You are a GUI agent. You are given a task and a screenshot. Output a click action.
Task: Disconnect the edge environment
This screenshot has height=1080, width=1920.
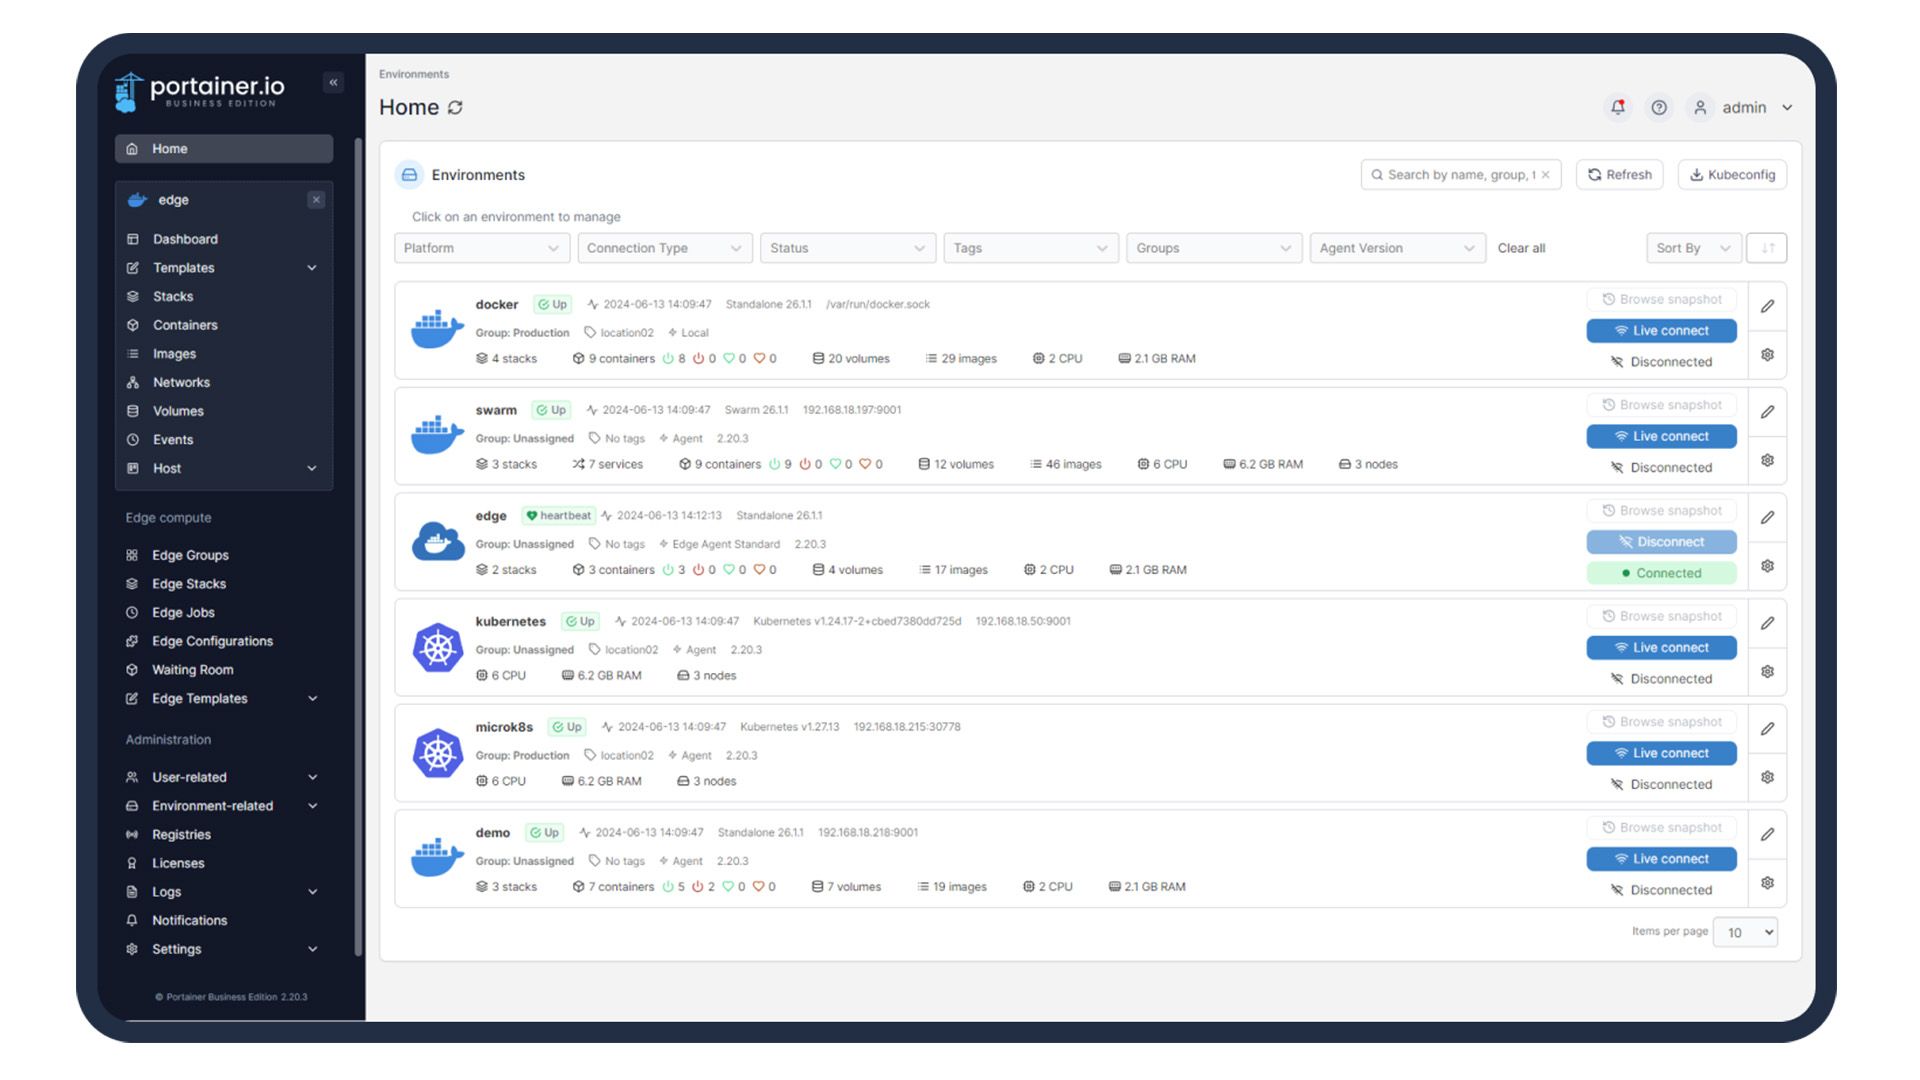pyautogui.click(x=1661, y=542)
